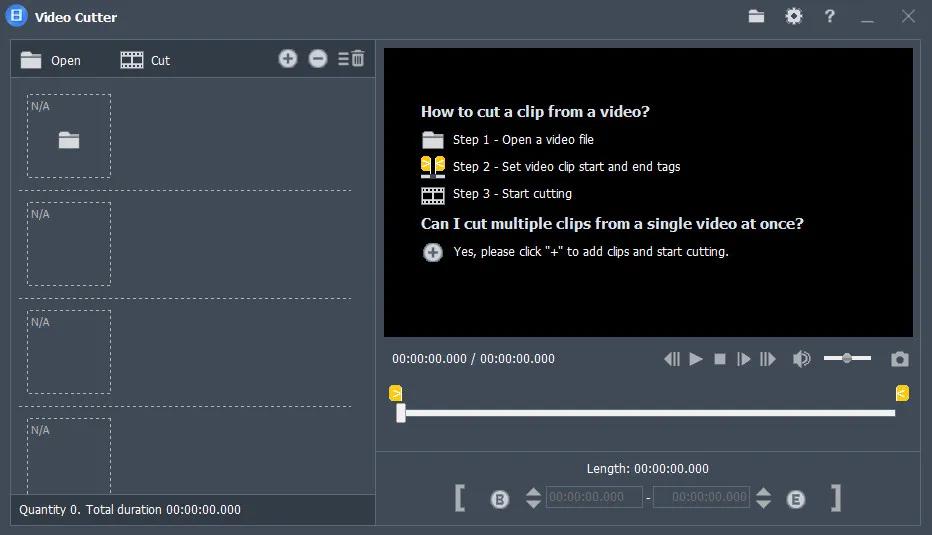Stop video playback
This screenshot has width=932, height=535.
720,359
